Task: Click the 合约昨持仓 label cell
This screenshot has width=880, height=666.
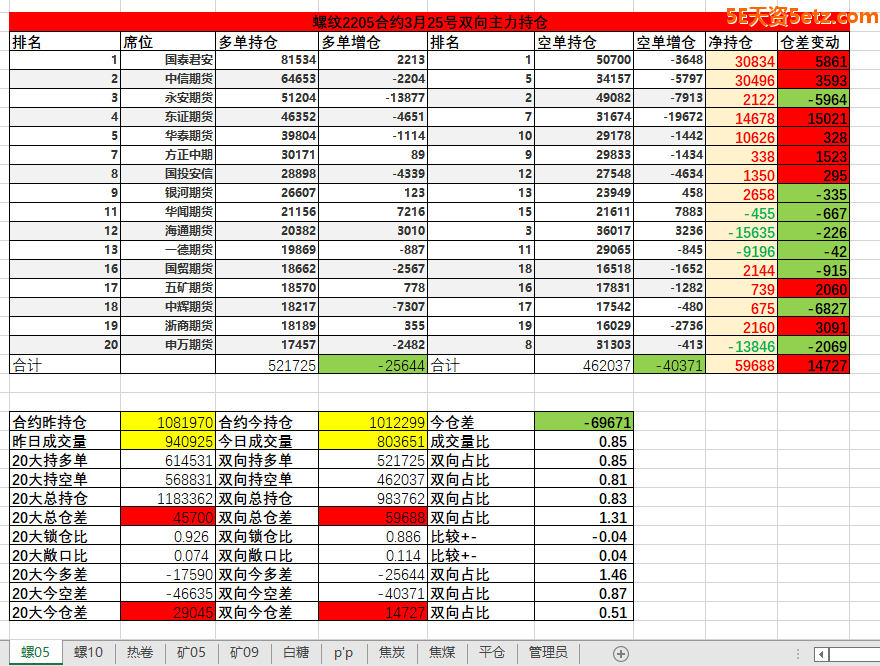Action: click(65, 421)
